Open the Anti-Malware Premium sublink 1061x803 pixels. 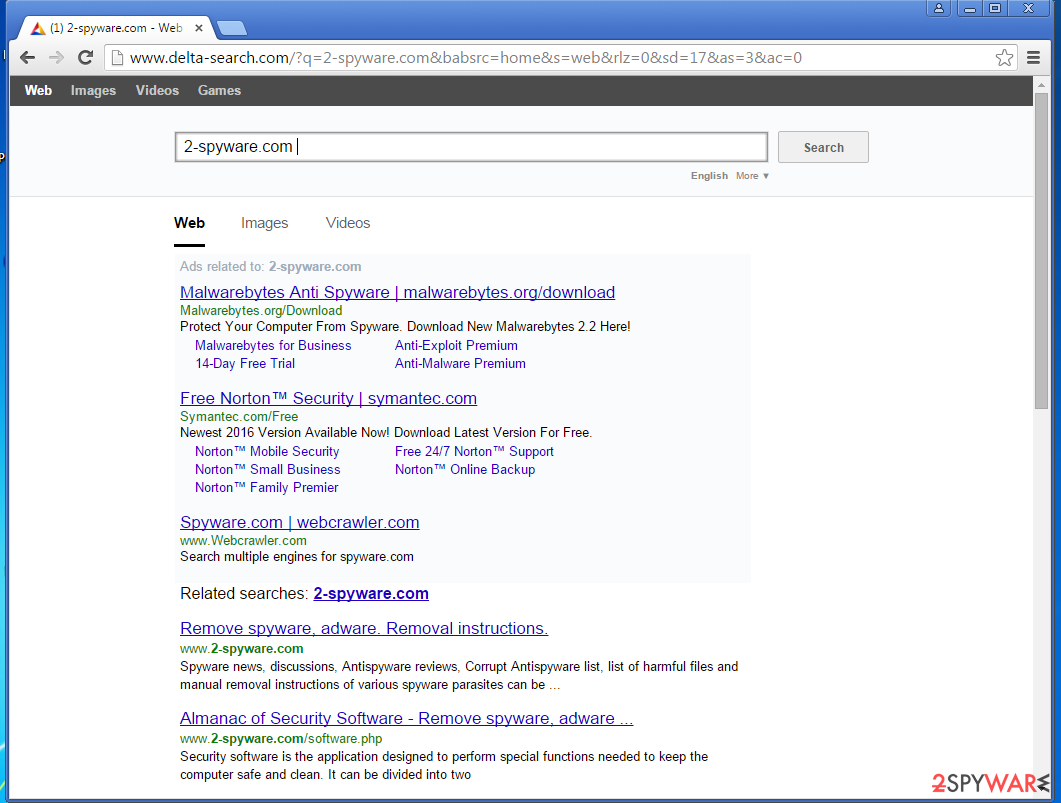[460, 364]
